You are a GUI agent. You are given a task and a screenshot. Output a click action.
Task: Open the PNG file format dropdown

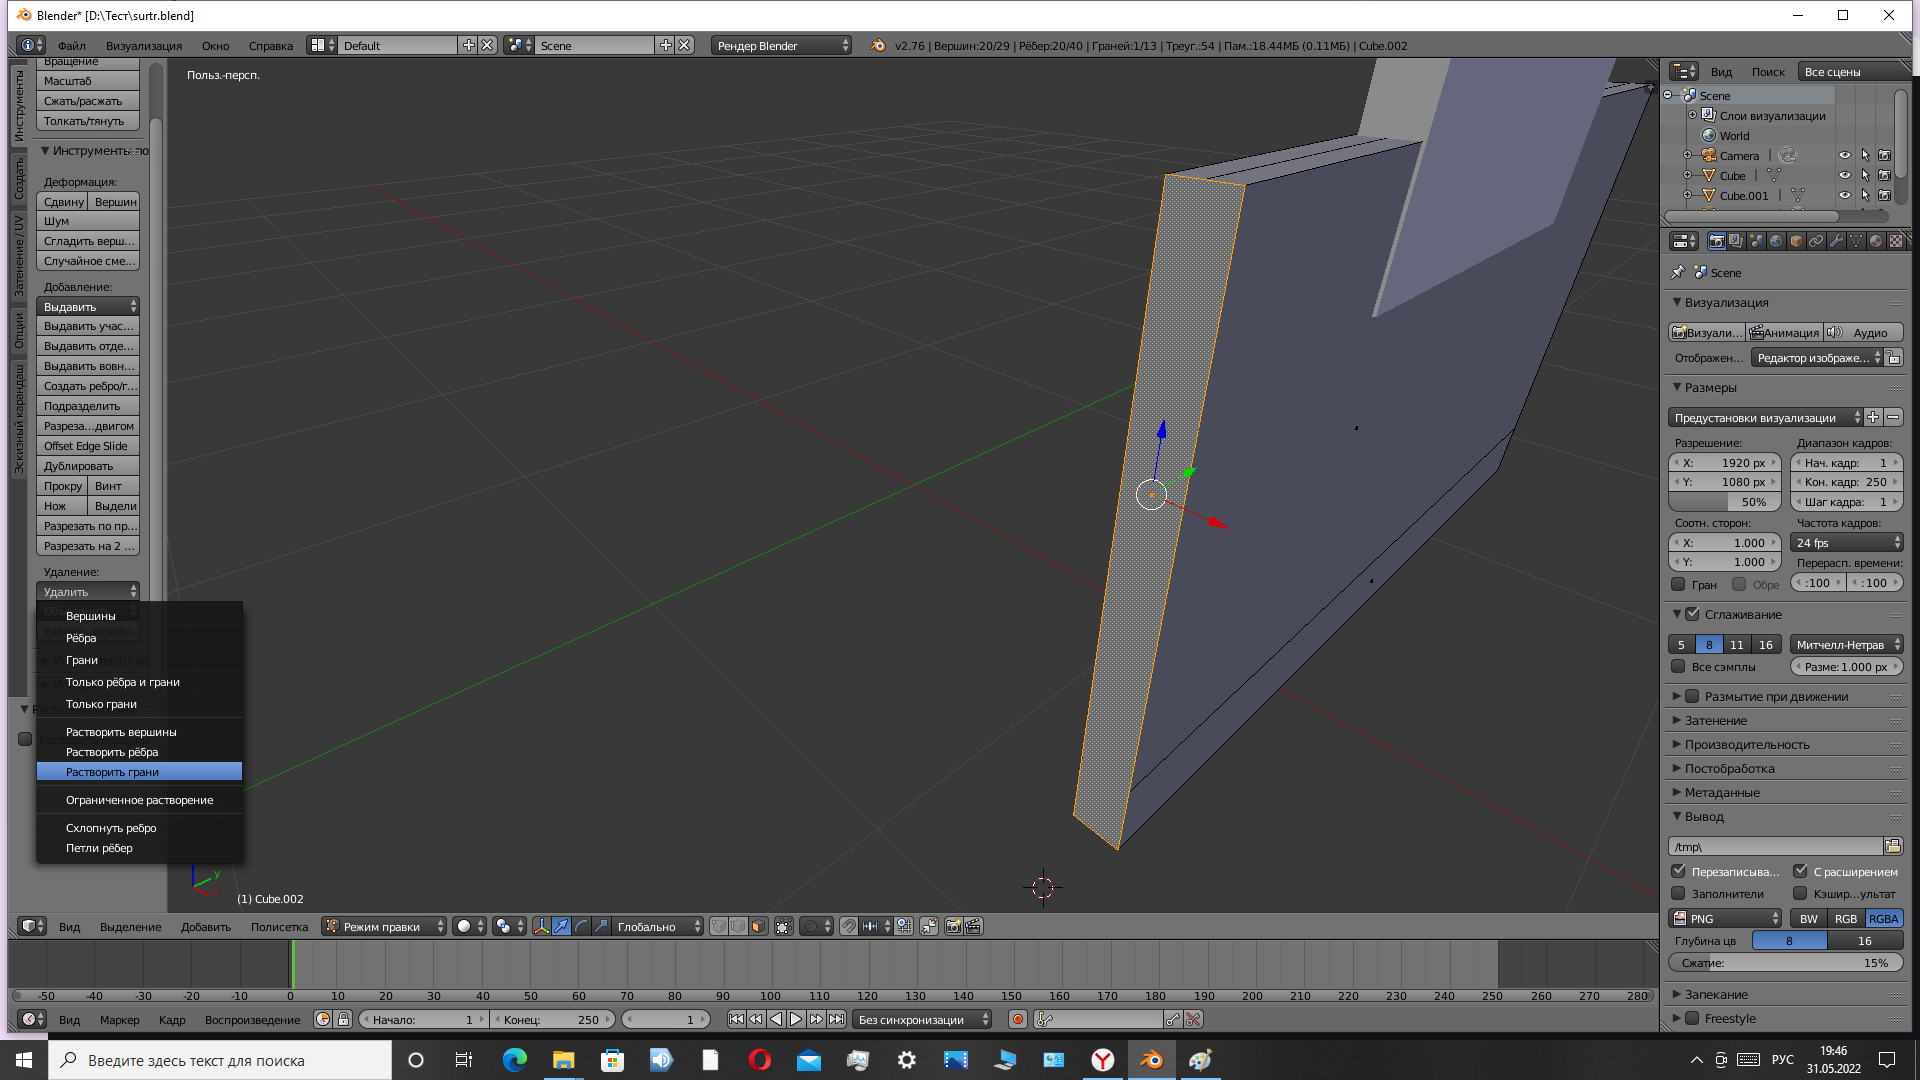1726,919
